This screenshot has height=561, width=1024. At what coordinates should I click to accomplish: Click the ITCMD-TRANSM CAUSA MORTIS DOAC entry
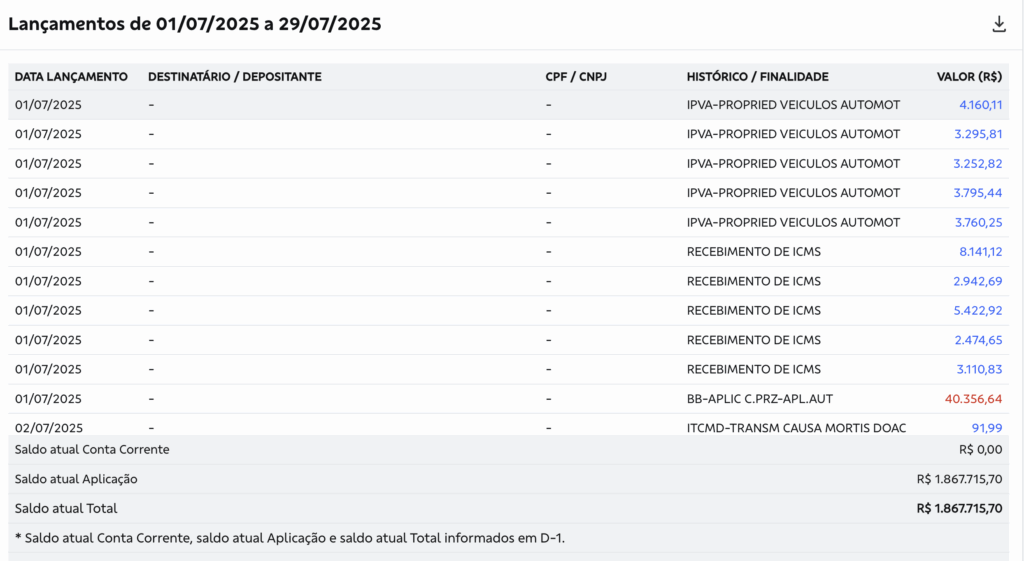[x=796, y=428]
